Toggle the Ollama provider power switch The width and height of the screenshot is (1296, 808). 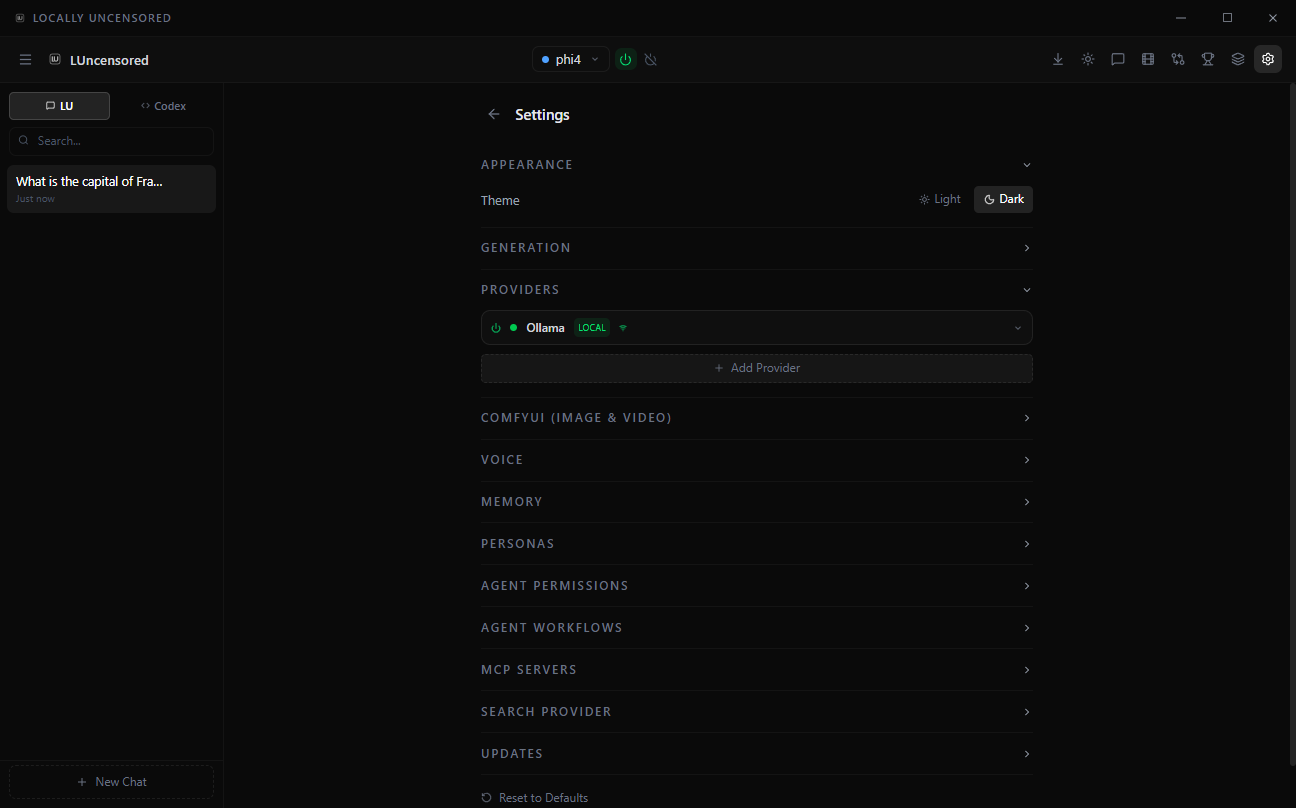pos(495,327)
